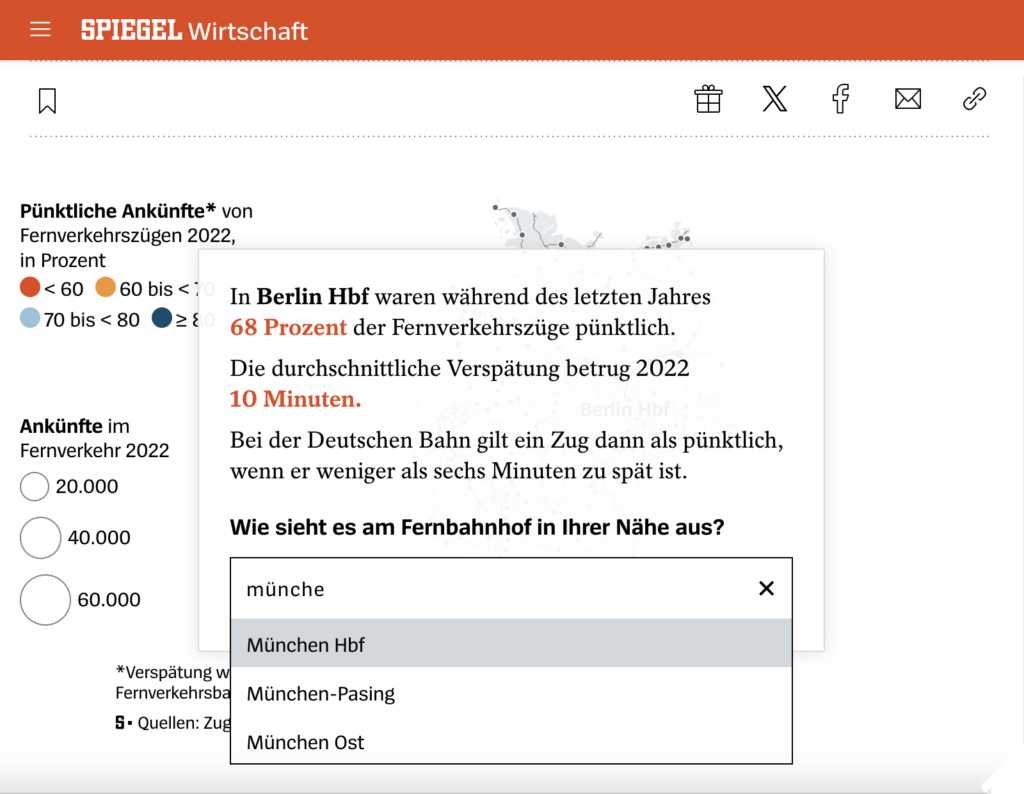The height and width of the screenshot is (794, 1024).
Task: Go to SPIEGEL home via the logo
Action: pyautogui.click(x=131, y=30)
